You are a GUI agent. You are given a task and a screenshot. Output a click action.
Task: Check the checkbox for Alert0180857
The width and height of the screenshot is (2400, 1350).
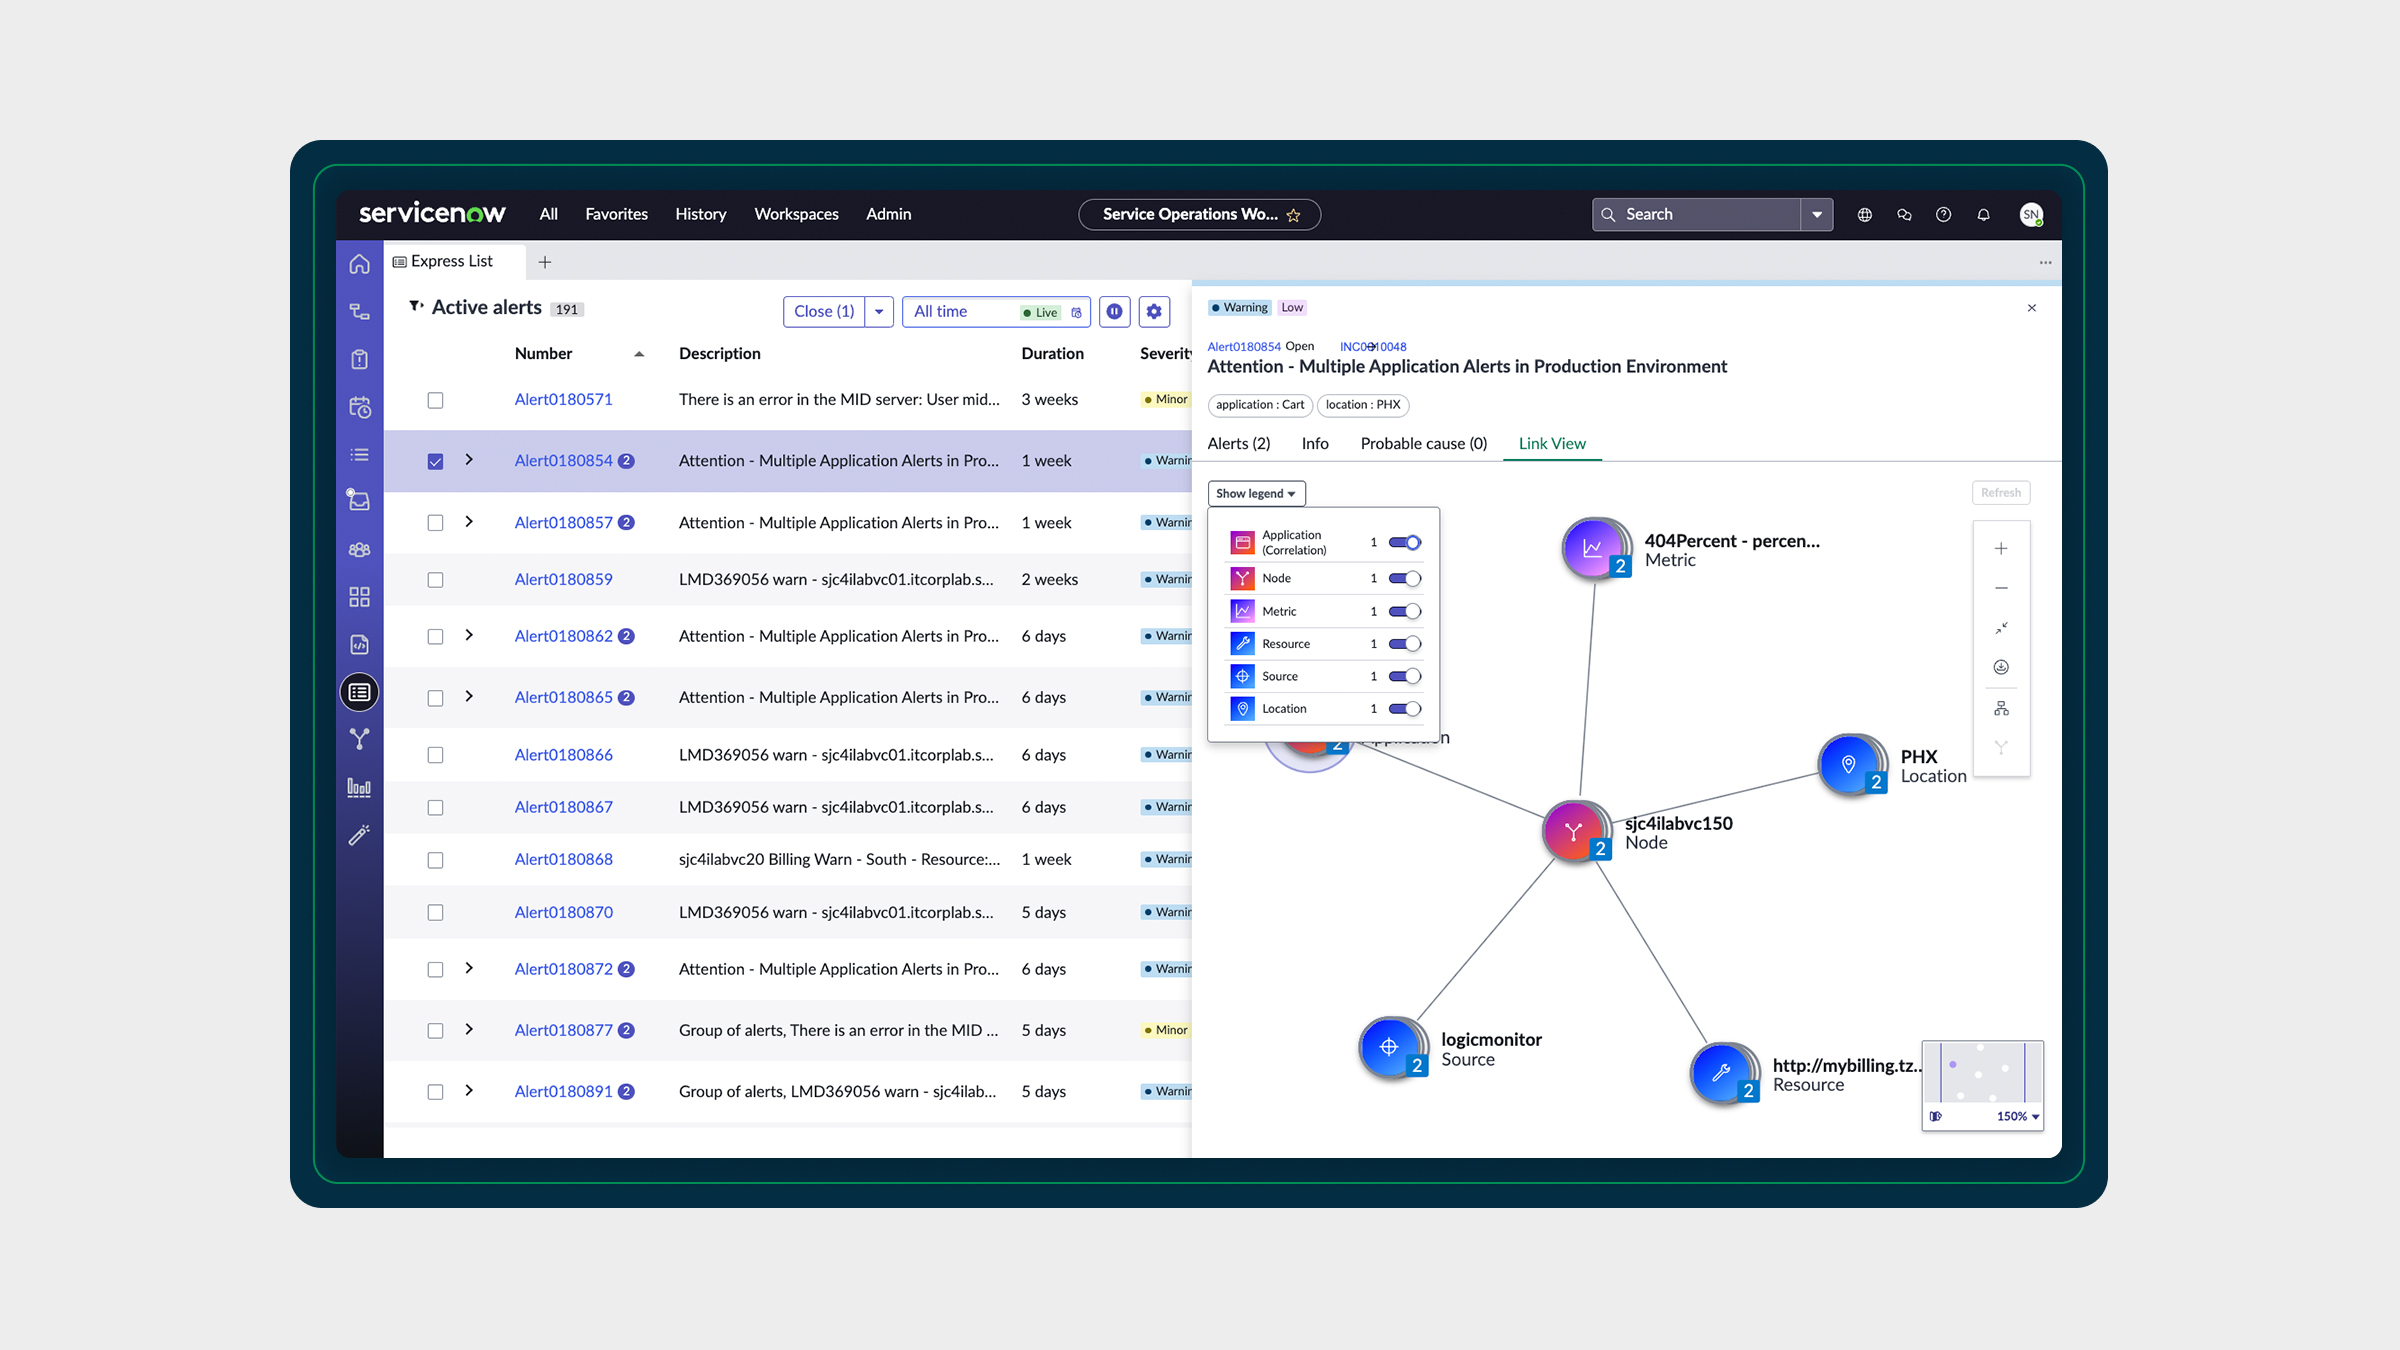(x=435, y=523)
